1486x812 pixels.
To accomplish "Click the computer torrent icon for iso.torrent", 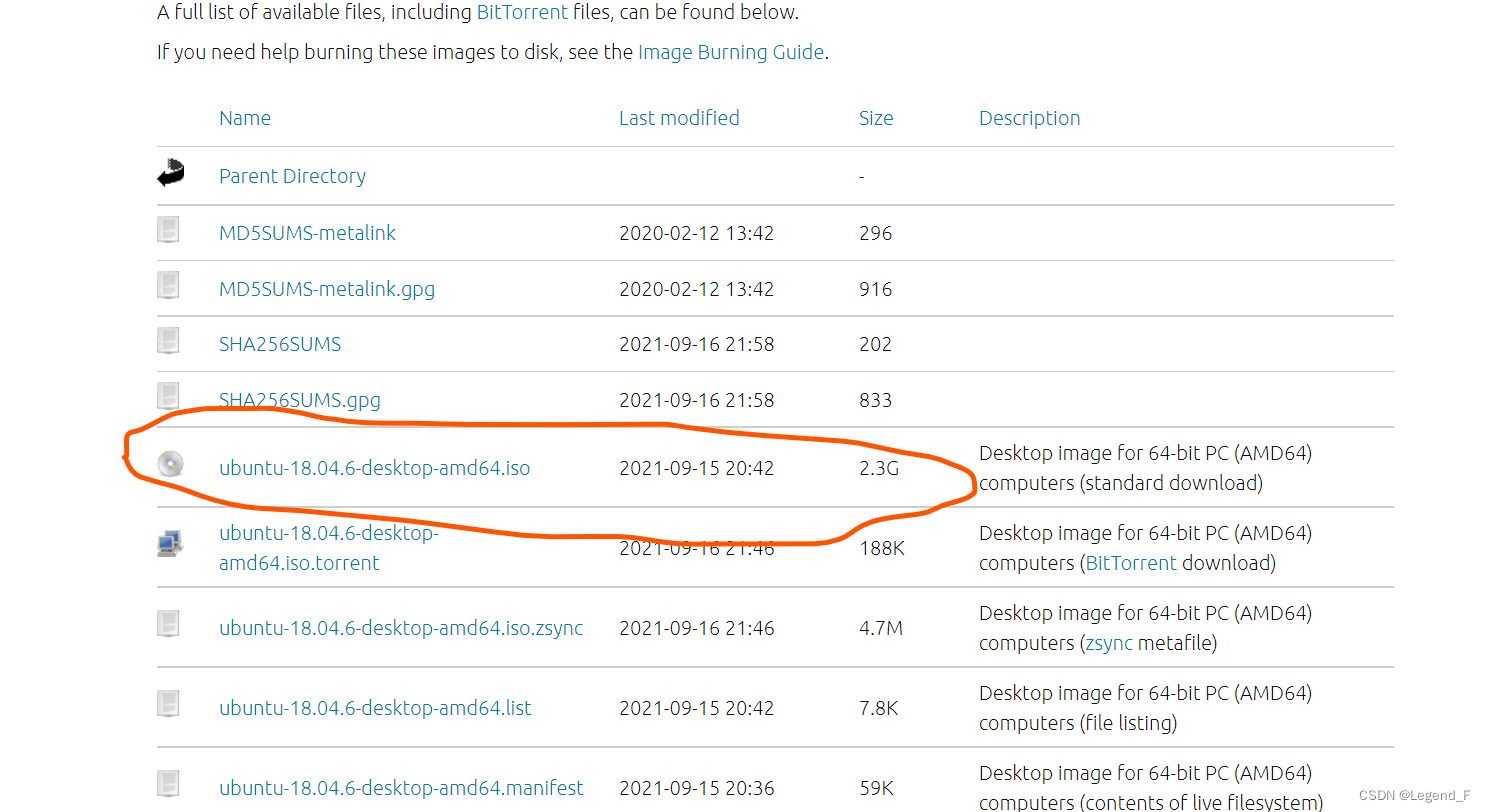I will [x=170, y=544].
